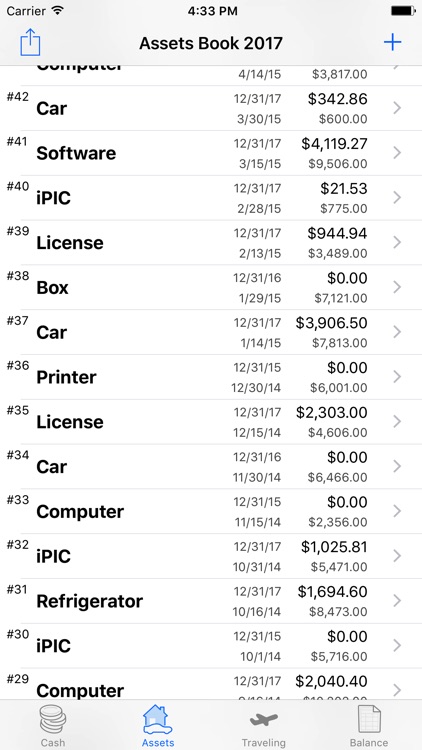Open chevron on #36 Printer row
The height and width of the screenshot is (750, 422).
397,377
